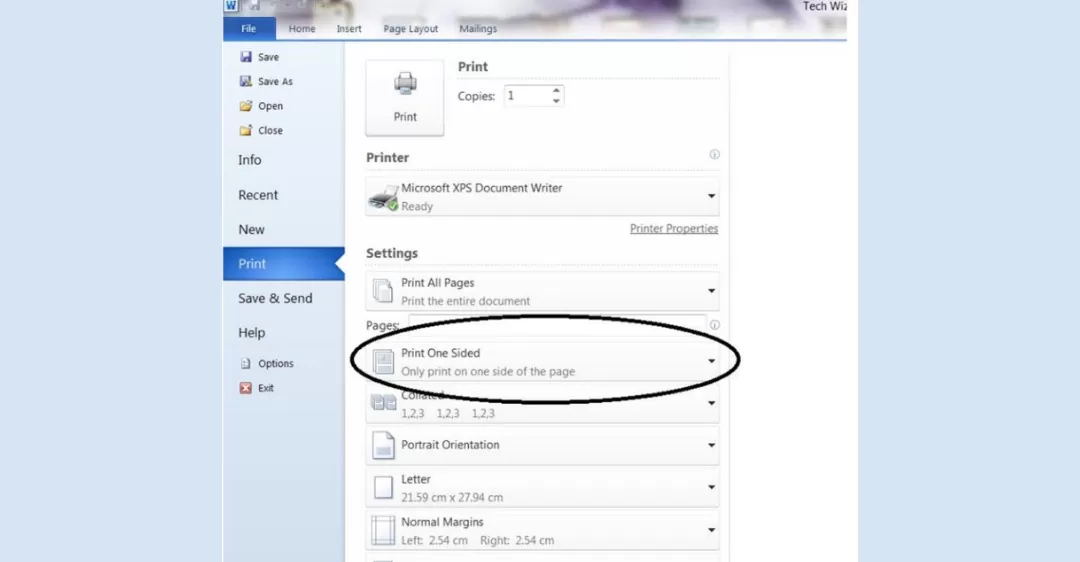1080x562 pixels.
Task: Click the printer info icon
Action: [x=714, y=155]
